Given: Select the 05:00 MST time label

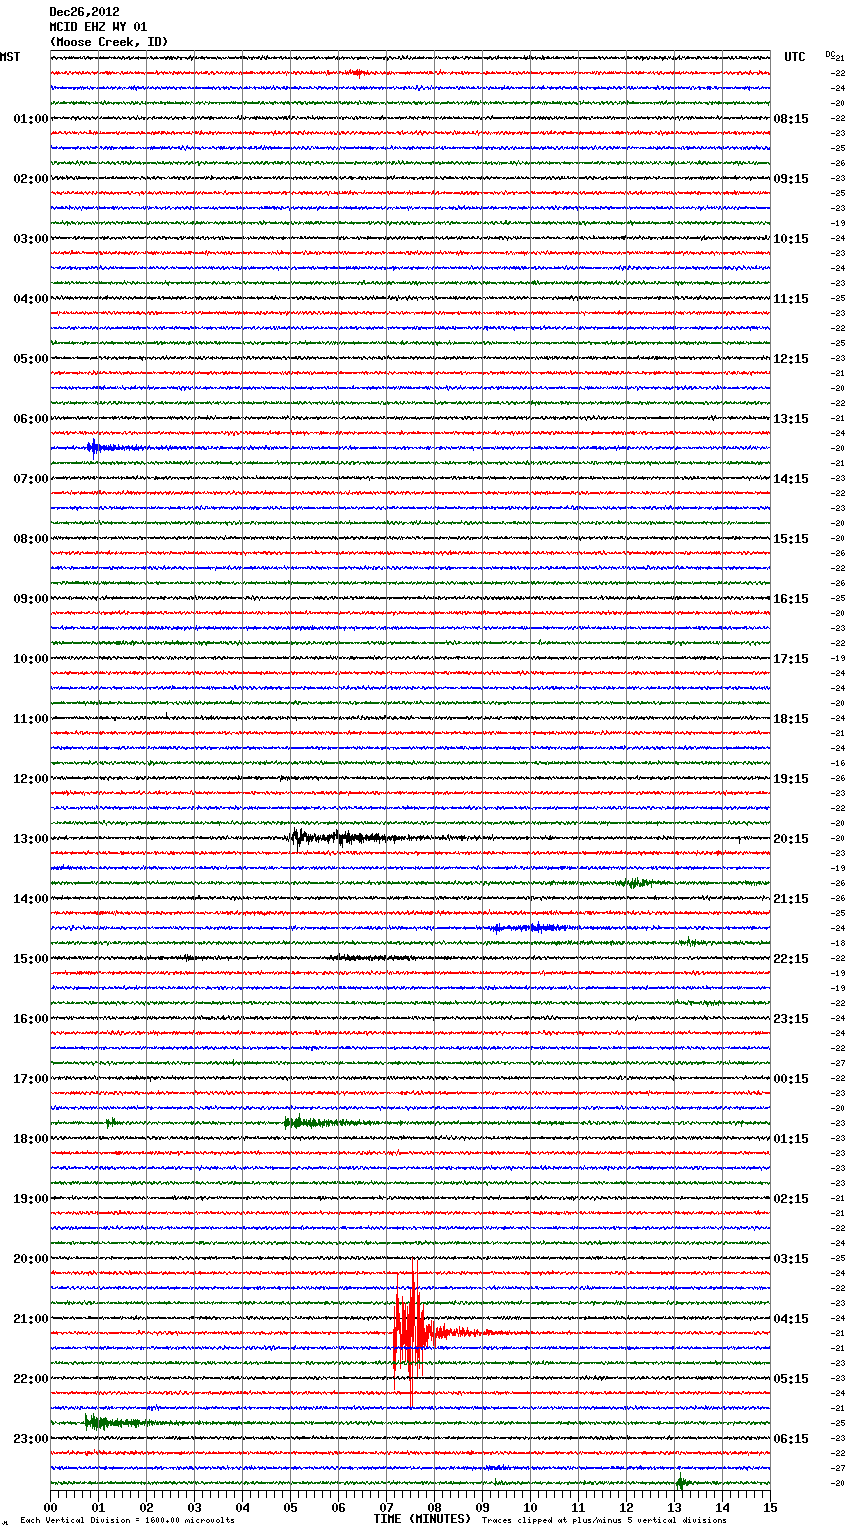Looking at the screenshot, I should [31, 359].
